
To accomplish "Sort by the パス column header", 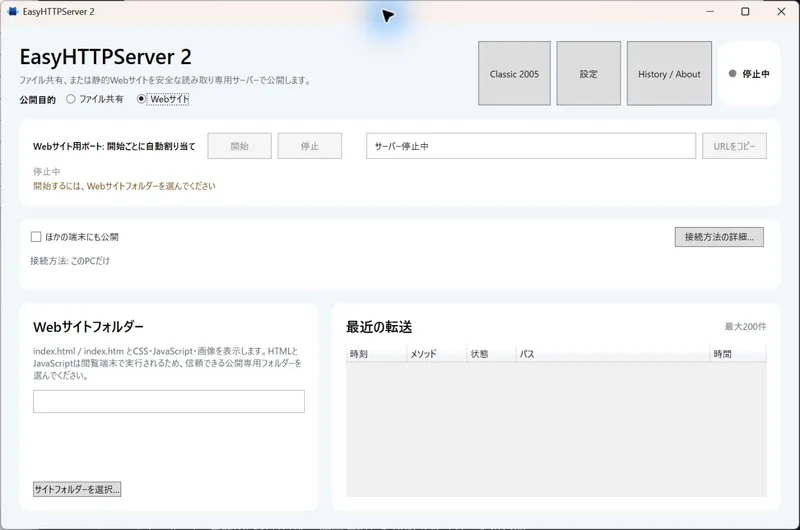I will 612,354.
